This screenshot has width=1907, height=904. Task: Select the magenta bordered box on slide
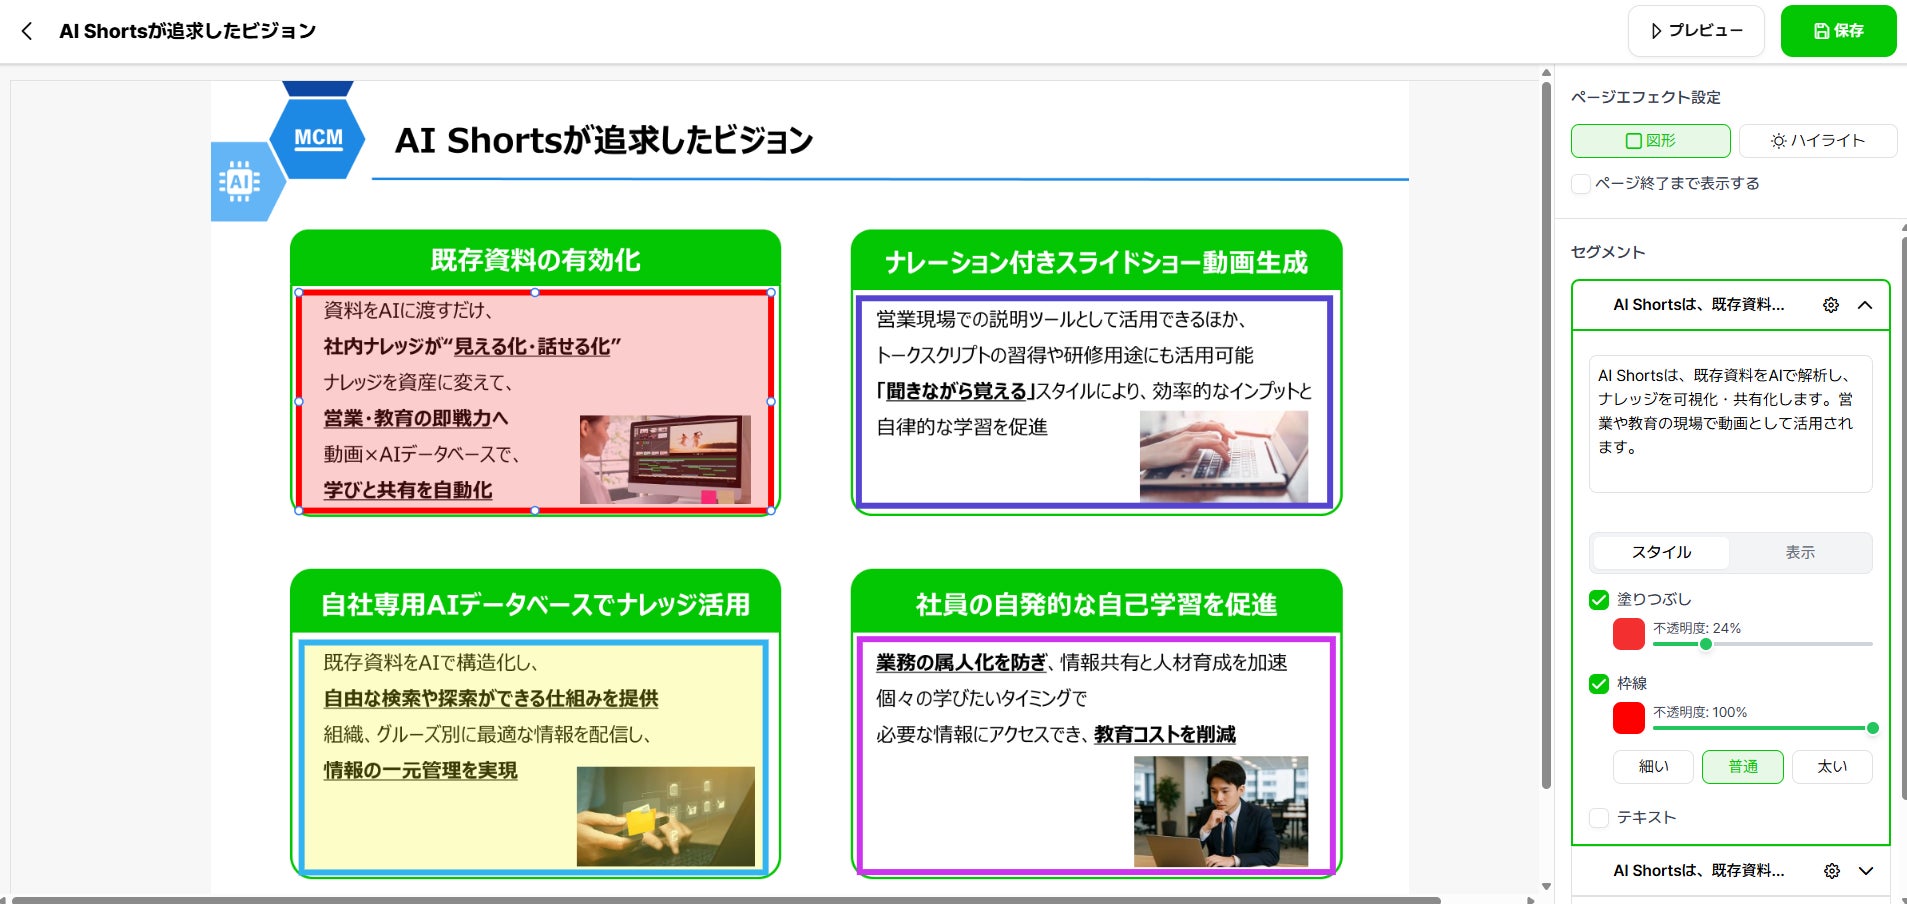click(x=1096, y=756)
